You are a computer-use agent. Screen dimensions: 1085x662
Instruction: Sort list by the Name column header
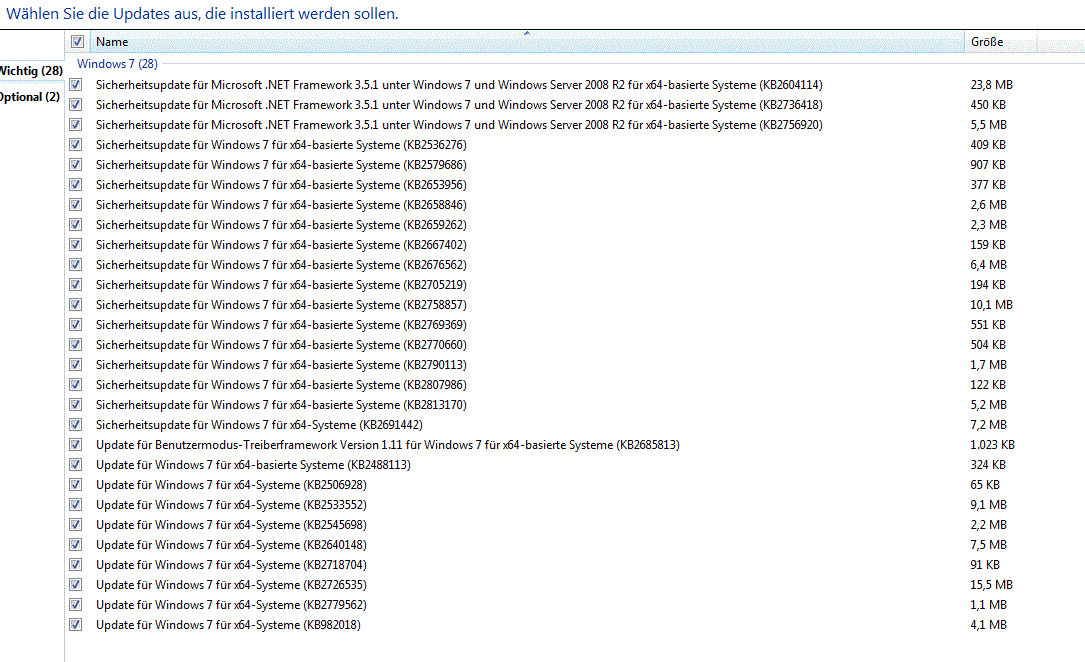tap(527, 42)
